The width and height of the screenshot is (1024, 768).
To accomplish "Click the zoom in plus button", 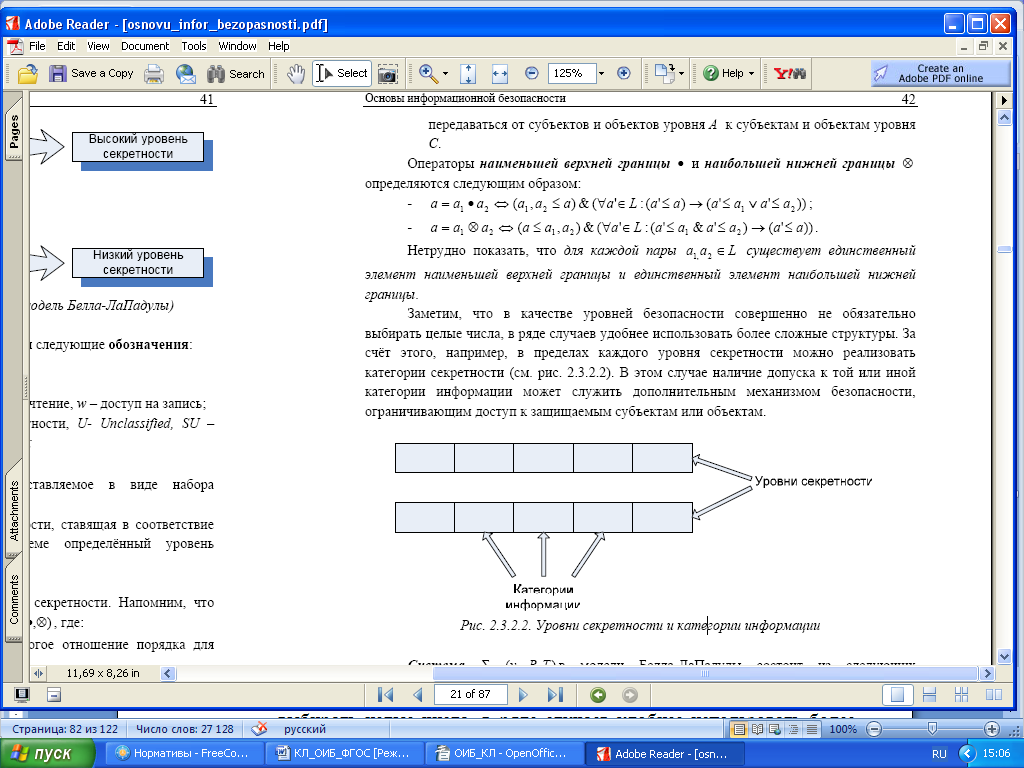I will pos(624,73).
